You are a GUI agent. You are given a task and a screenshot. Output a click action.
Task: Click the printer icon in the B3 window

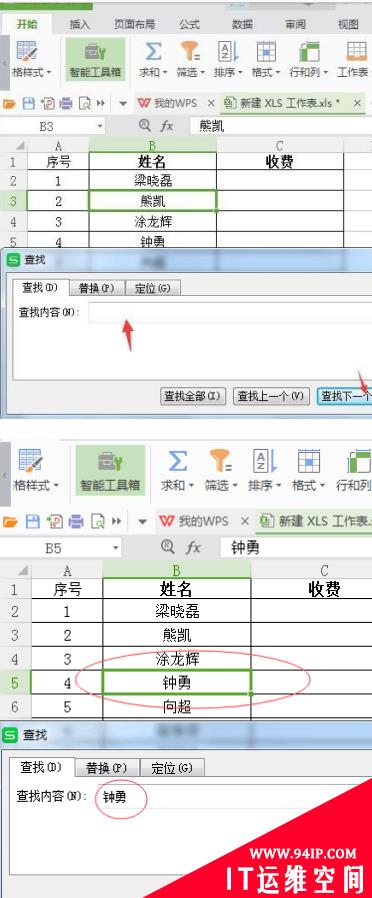(66, 104)
